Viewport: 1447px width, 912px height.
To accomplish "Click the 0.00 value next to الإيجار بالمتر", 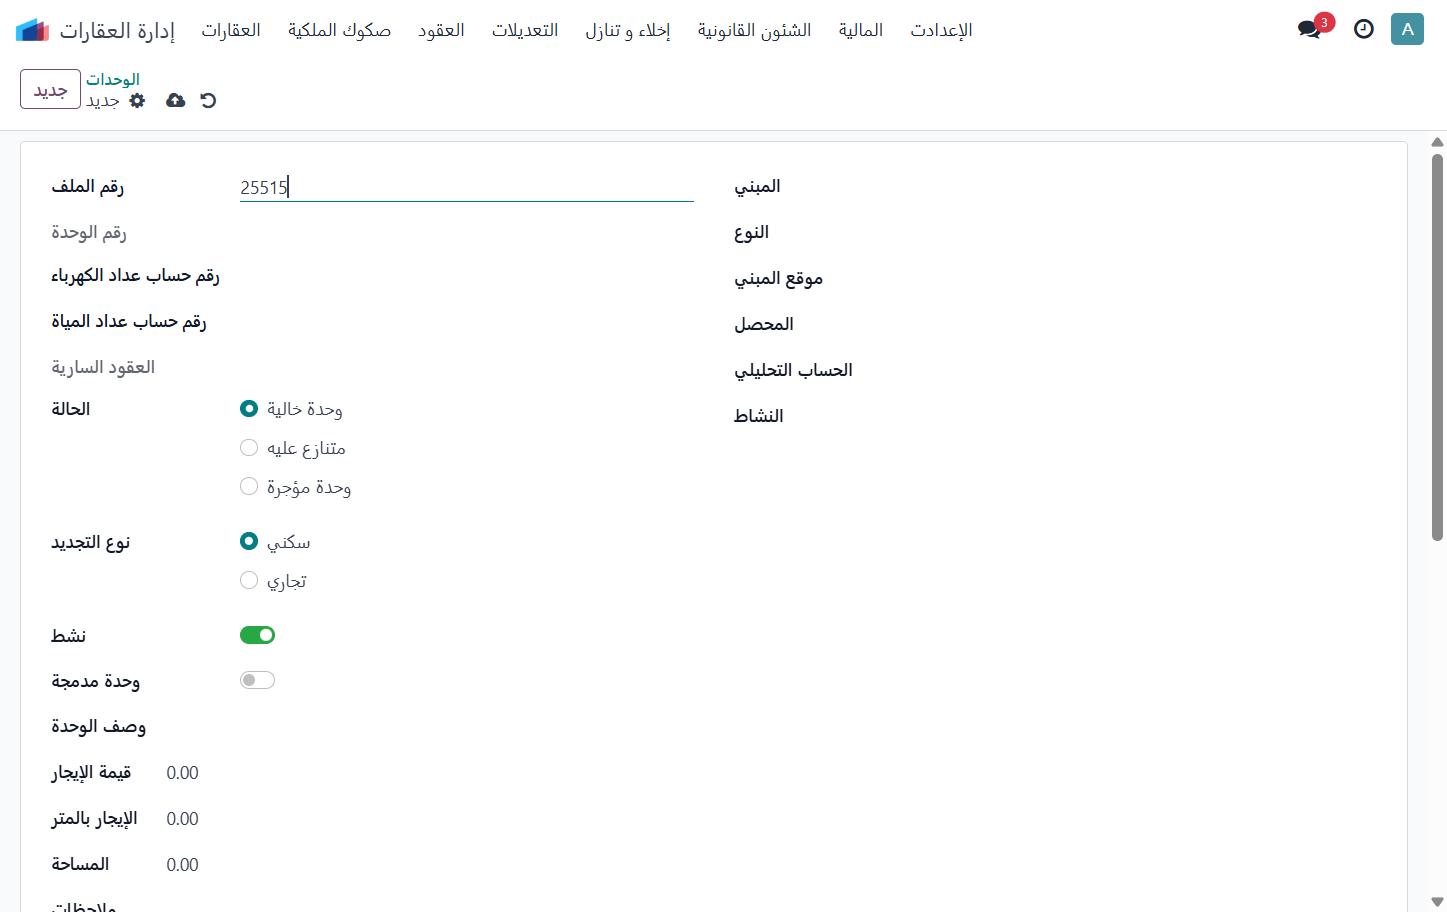I will point(182,819).
